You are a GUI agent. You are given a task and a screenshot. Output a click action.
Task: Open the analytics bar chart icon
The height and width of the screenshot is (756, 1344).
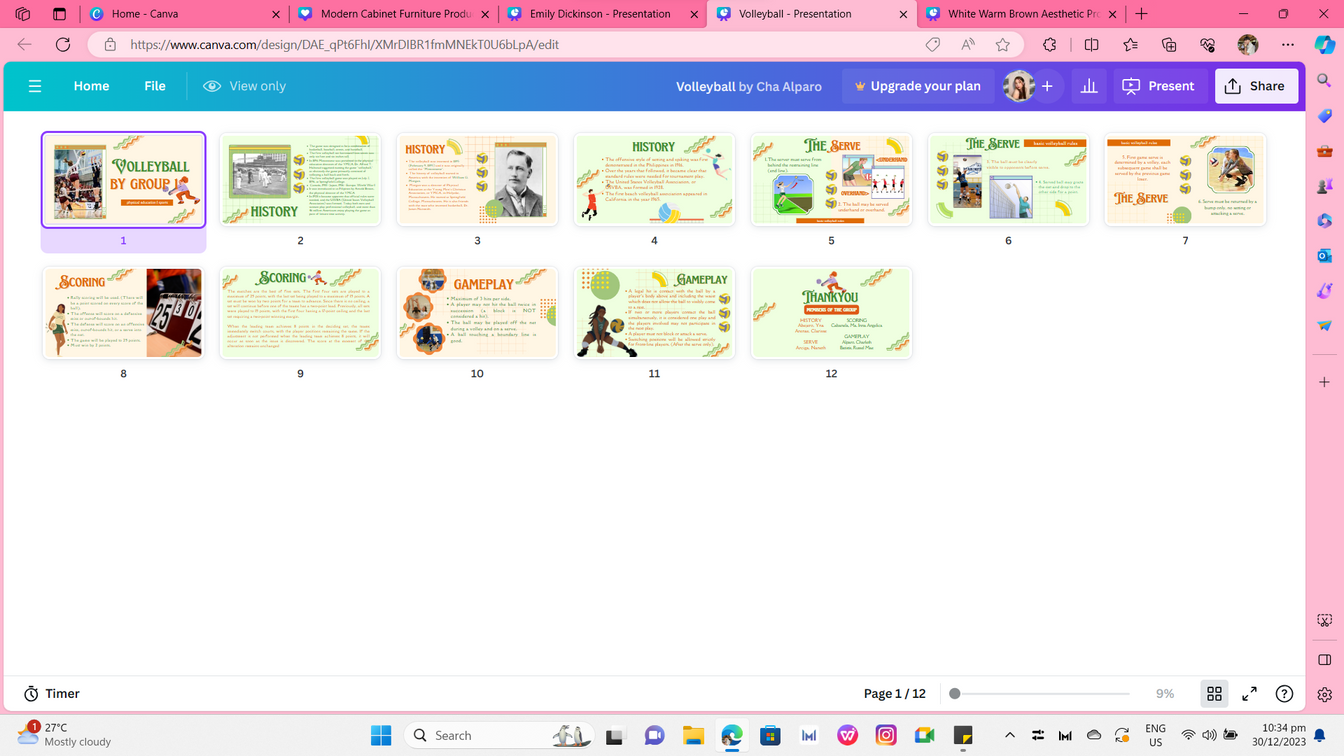[1089, 86]
